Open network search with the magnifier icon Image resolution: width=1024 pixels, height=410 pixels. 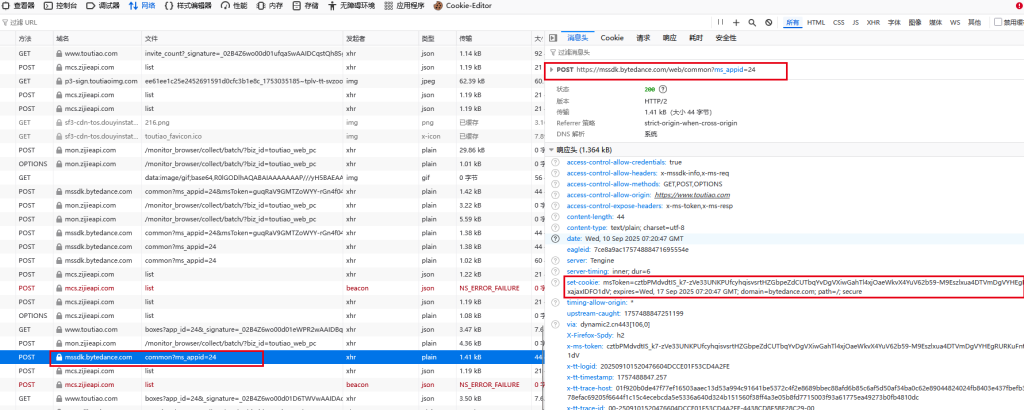[x=751, y=21]
